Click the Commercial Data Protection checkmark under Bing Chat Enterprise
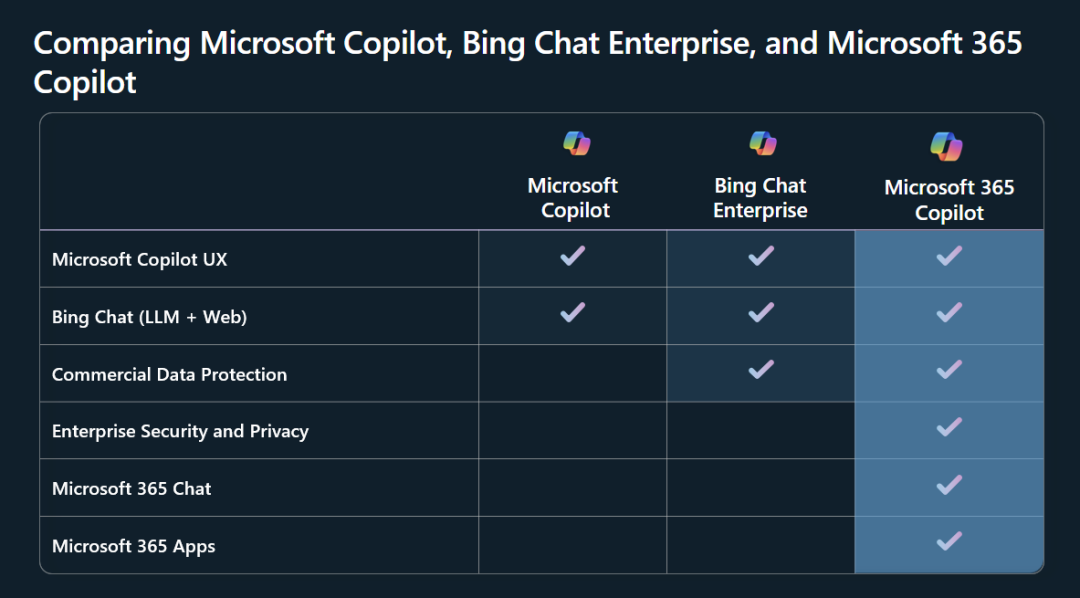This screenshot has width=1080, height=598. click(761, 369)
